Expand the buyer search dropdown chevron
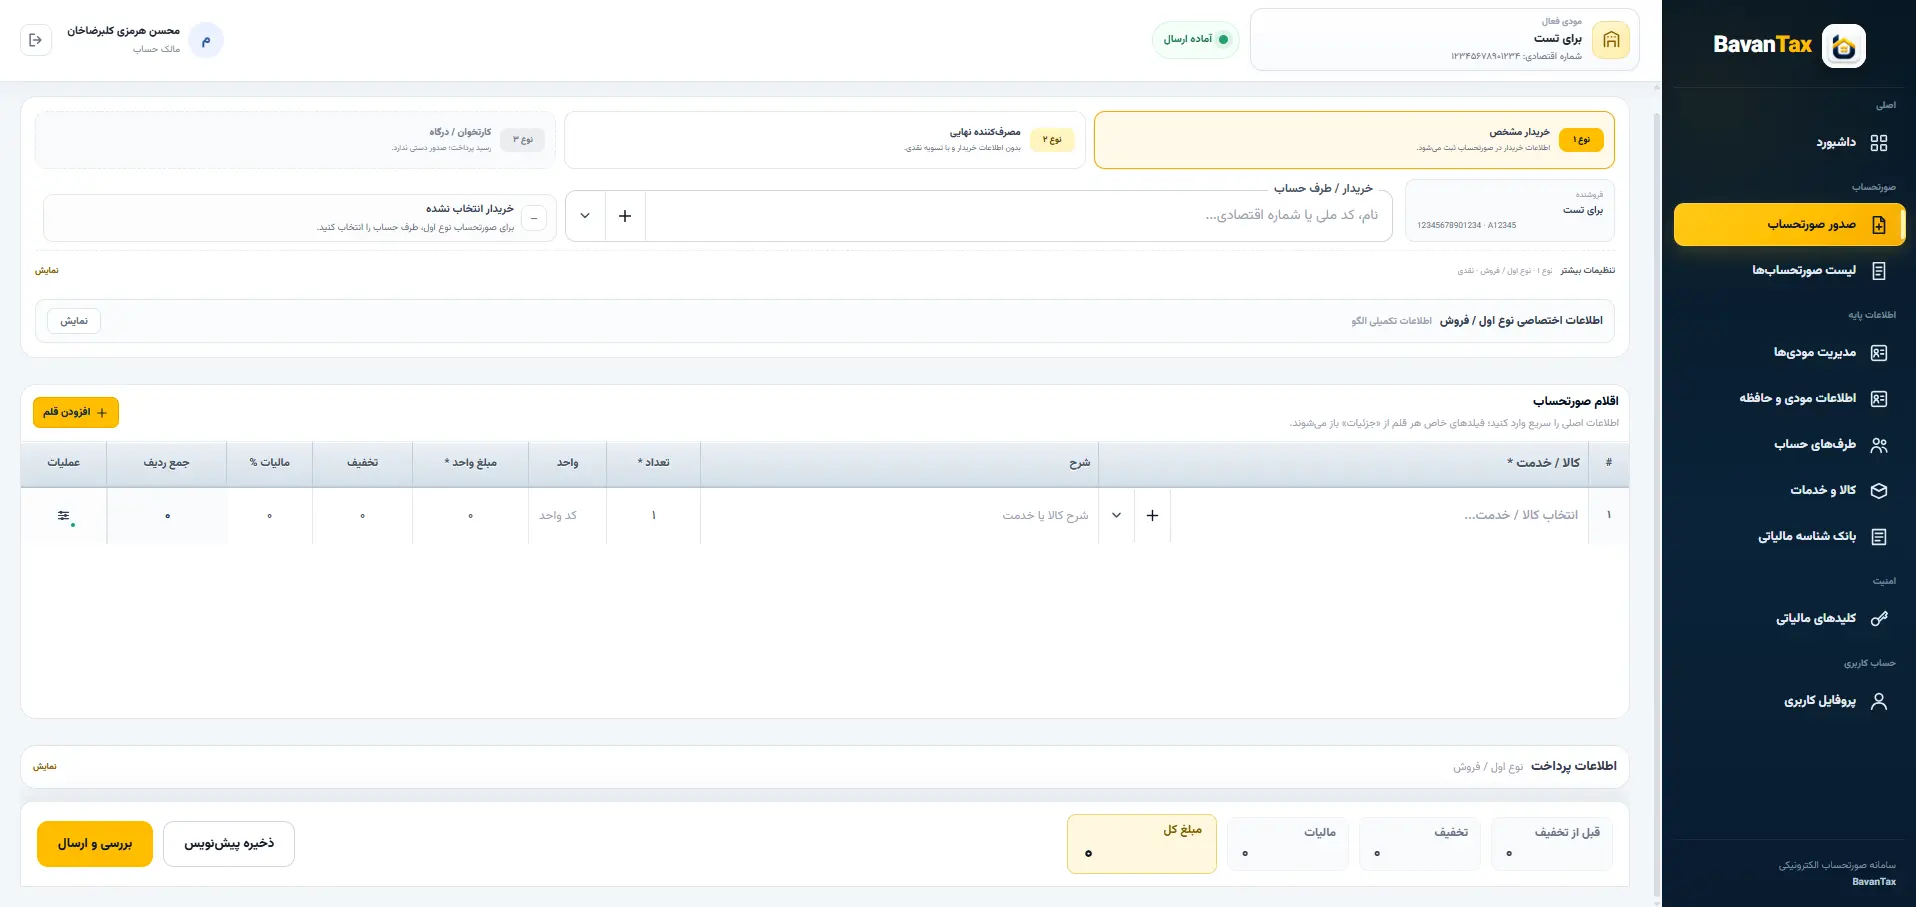 585,216
